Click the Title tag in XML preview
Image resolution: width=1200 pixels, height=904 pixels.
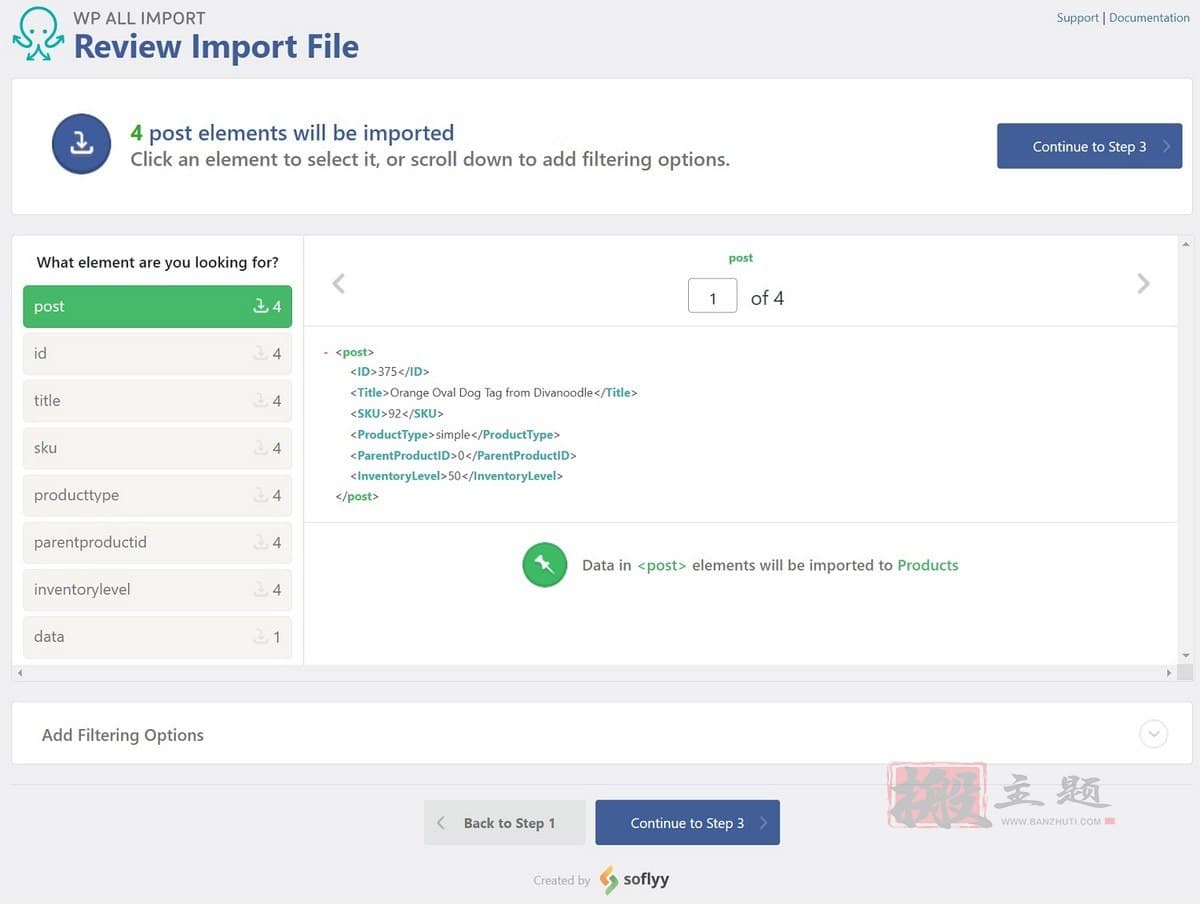[370, 393]
